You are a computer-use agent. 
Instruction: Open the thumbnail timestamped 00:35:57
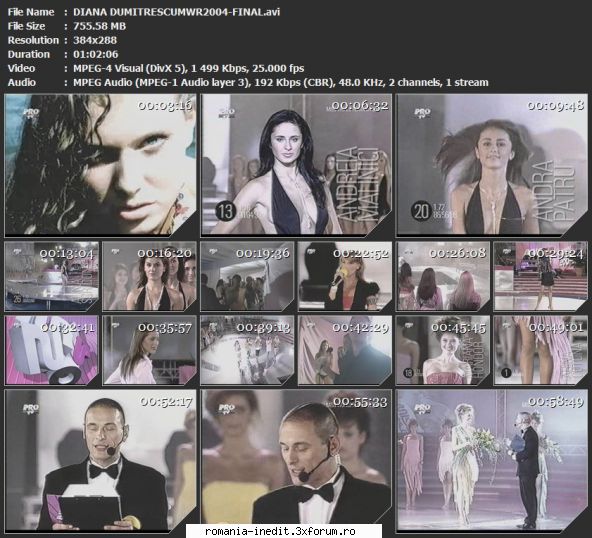click(150, 350)
